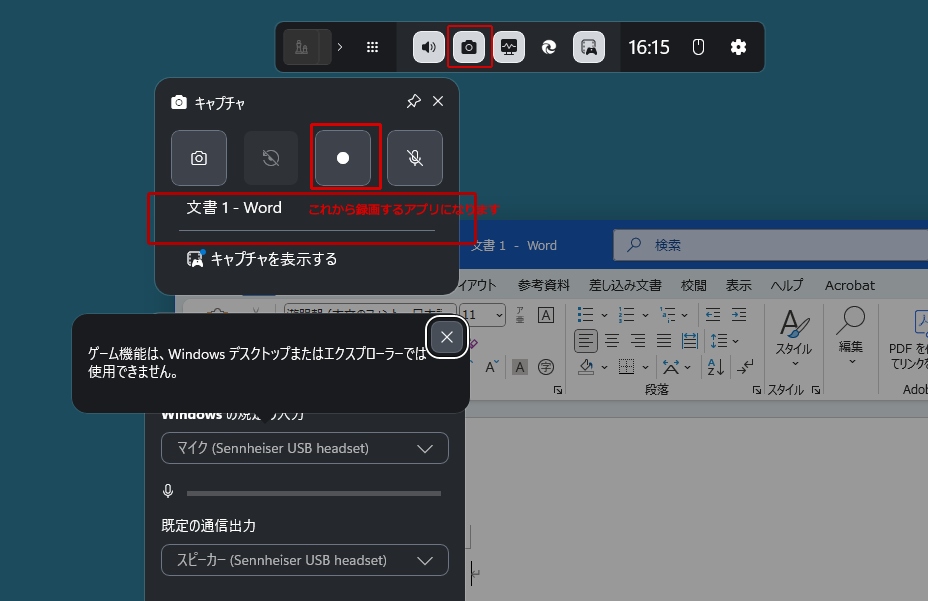Open the References tab in Word
Viewport: 928px width, 601px height.
(x=543, y=285)
